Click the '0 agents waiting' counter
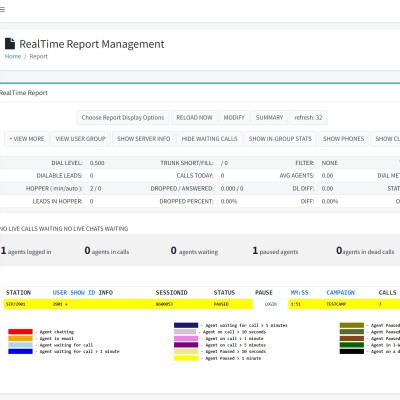This screenshot has width=400, height=400. point(194,251)
